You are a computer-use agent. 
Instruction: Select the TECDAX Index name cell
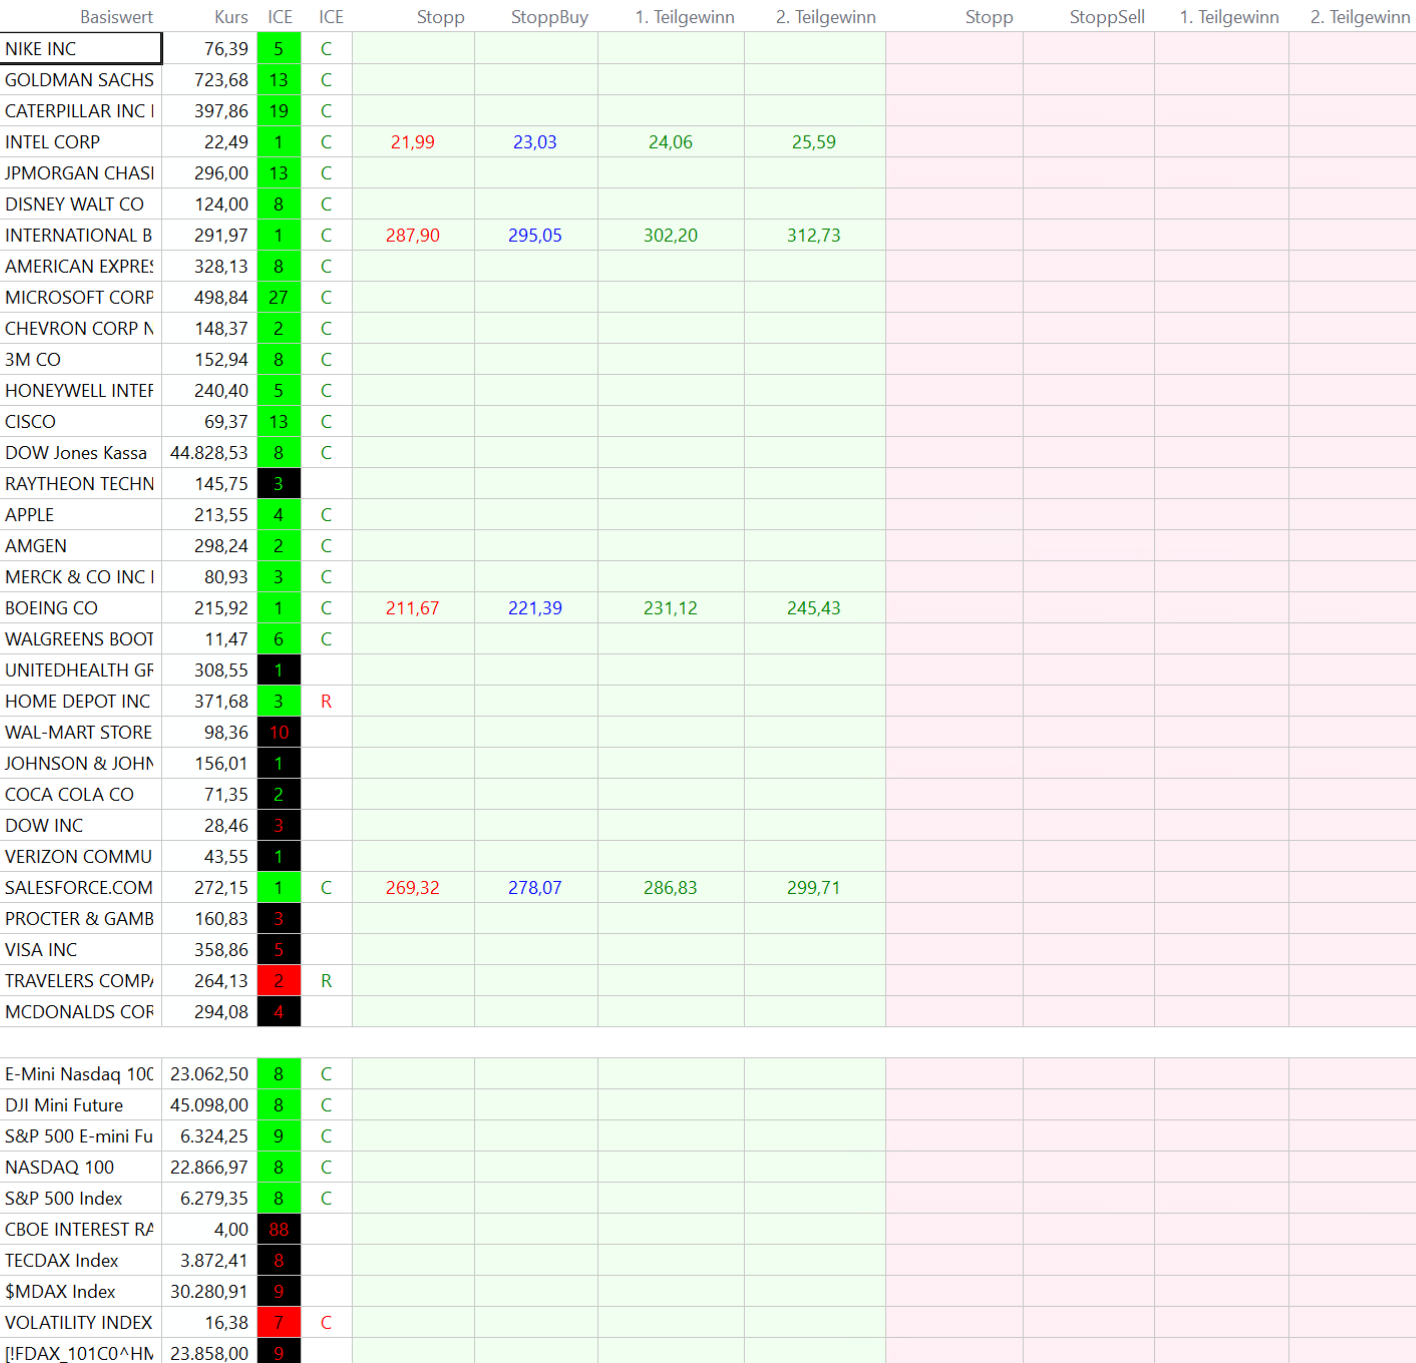click(x=80, y=1260)
